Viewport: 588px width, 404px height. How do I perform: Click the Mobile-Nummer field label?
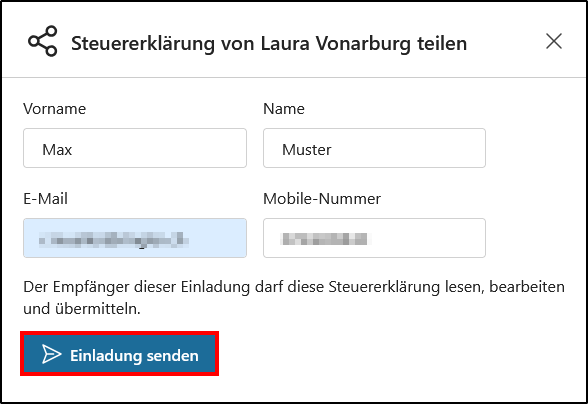point(322,199)
